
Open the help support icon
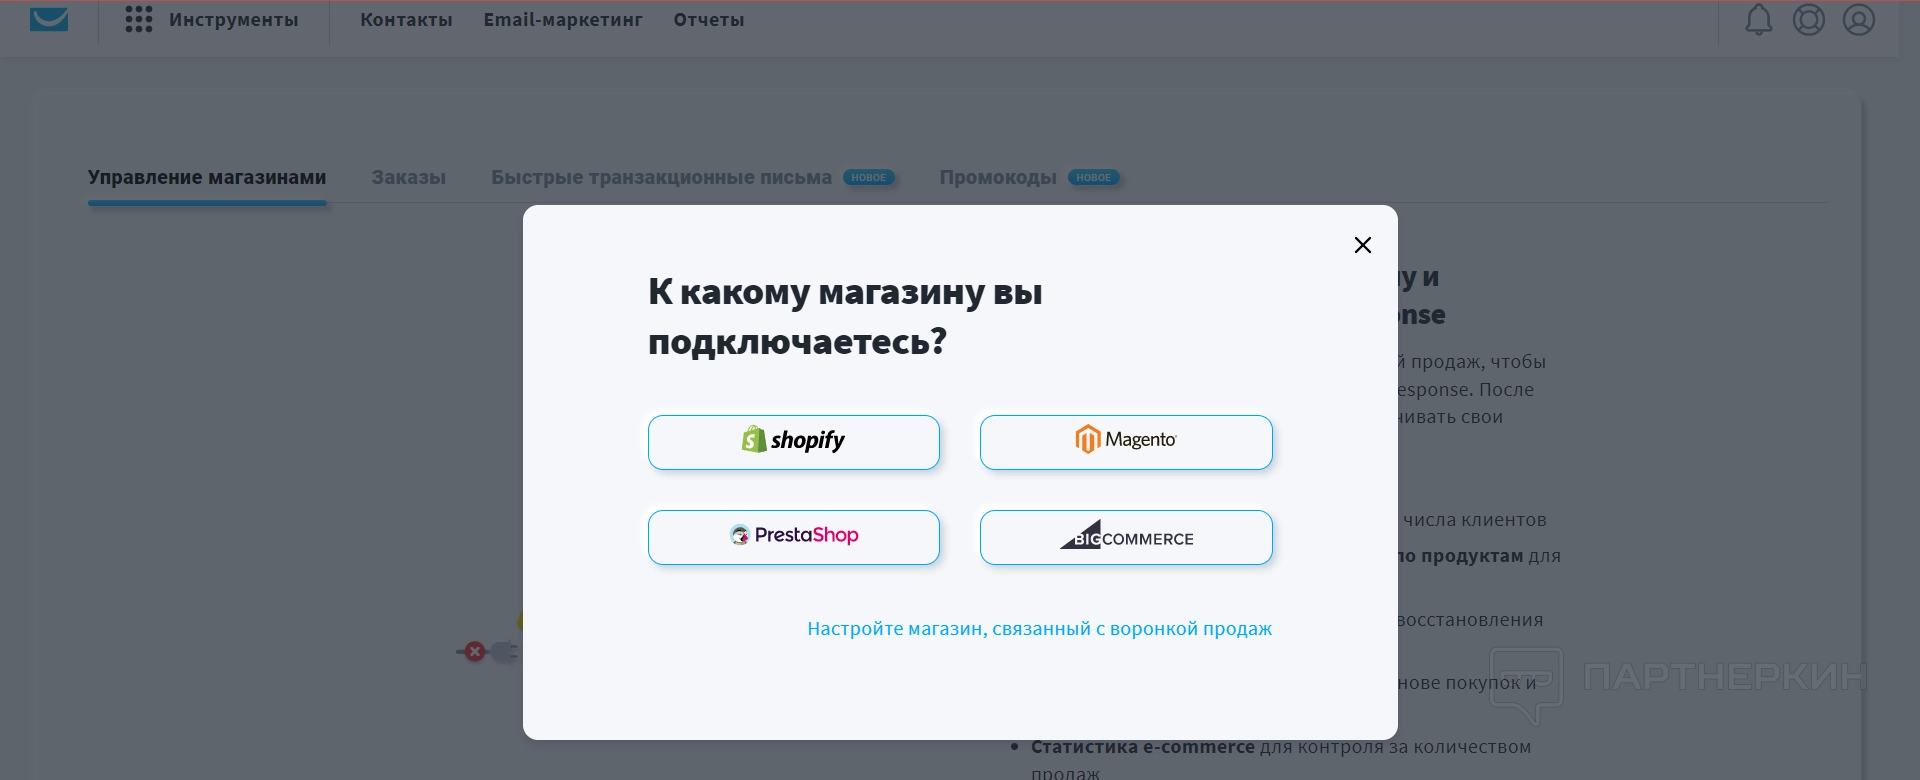tap(1809, 20)
